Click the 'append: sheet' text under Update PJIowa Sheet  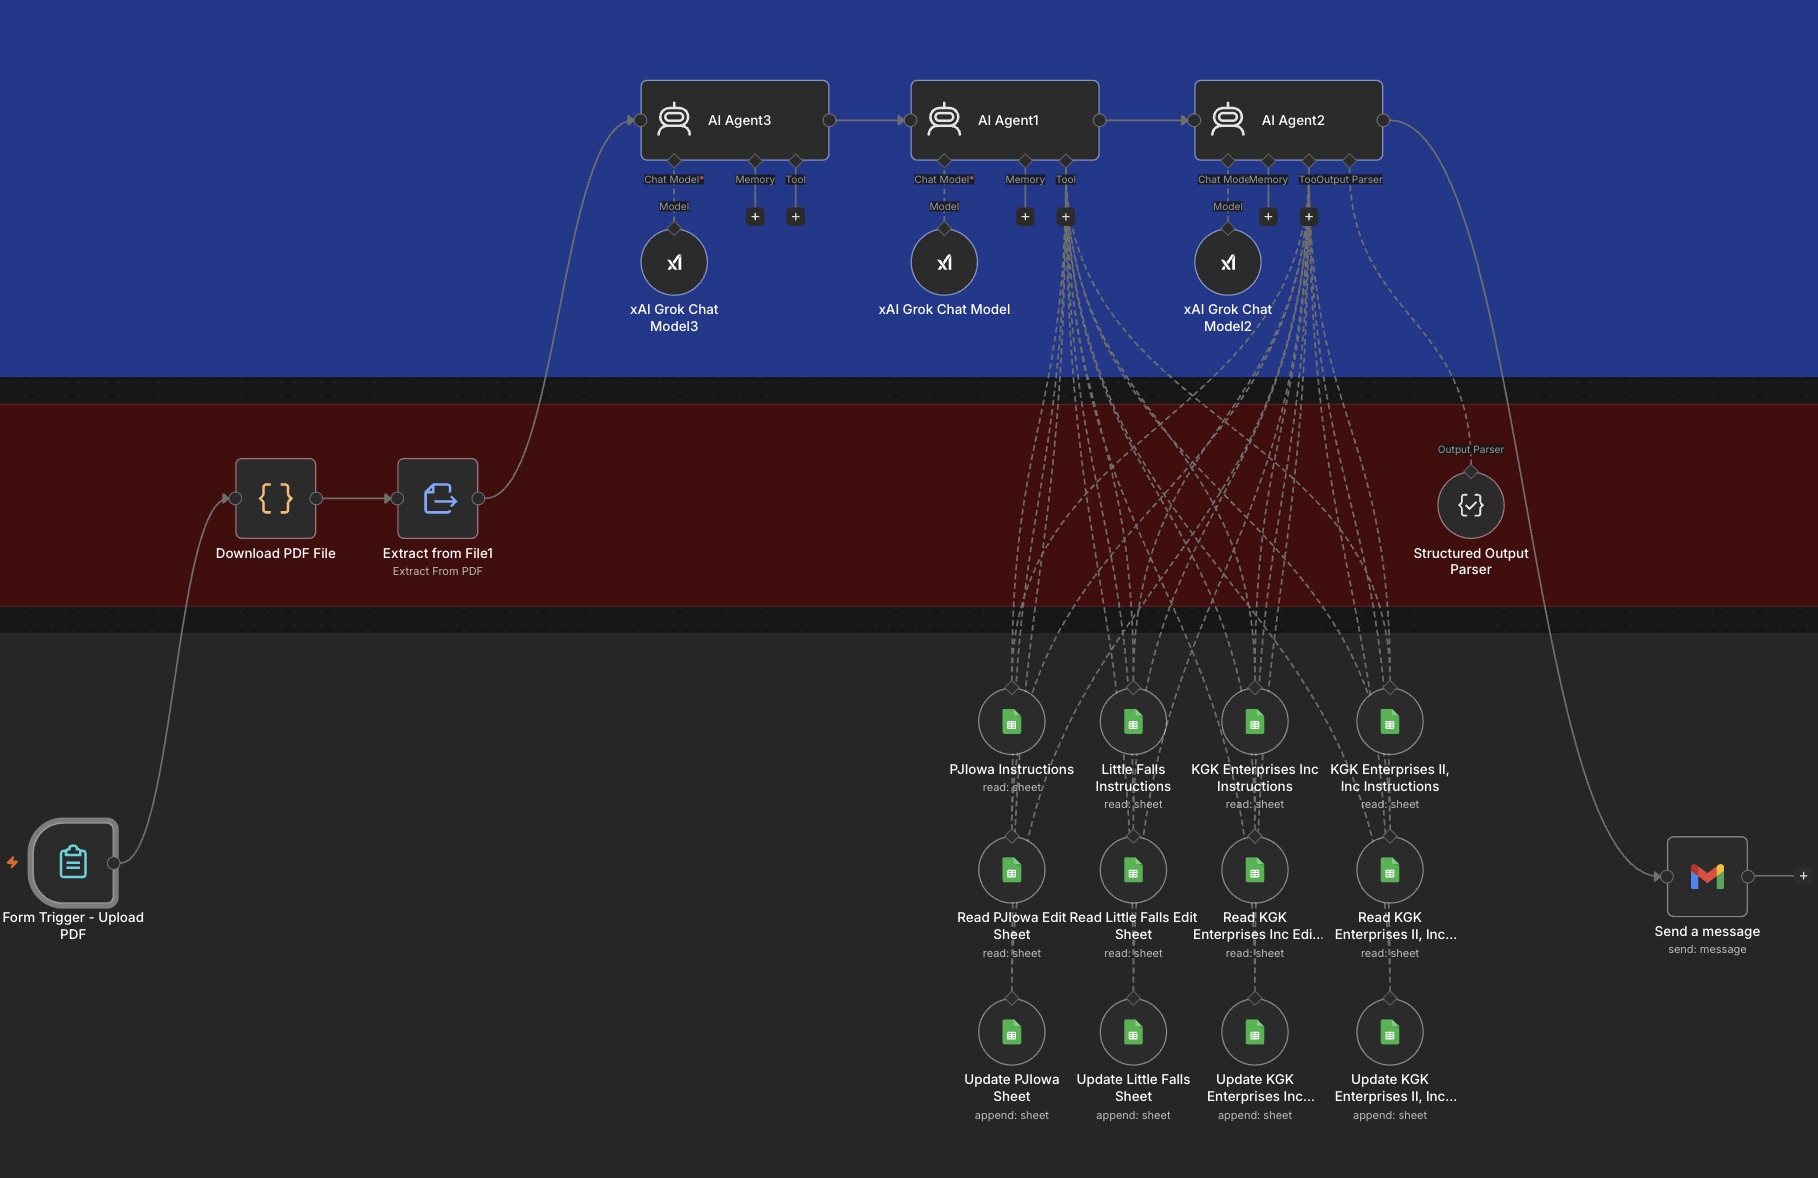coord(1012,1115)
